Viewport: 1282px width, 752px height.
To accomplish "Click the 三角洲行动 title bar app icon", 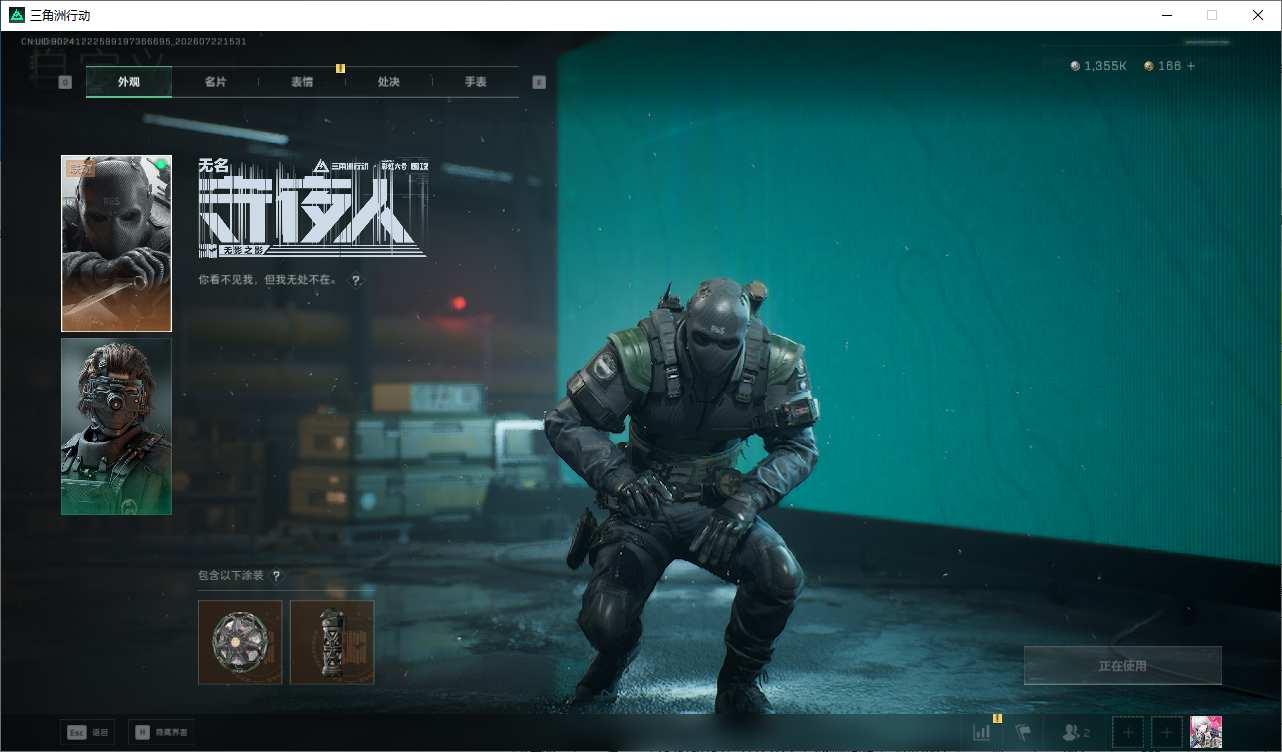I will [x=16, y=15].
